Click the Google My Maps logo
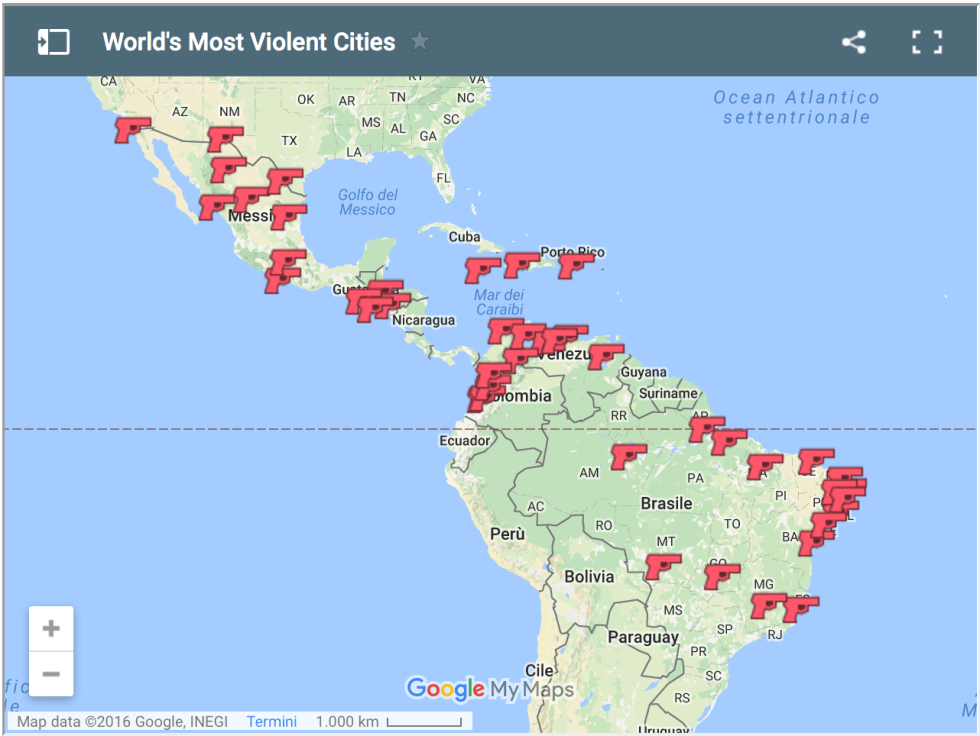 click(489, 689)
